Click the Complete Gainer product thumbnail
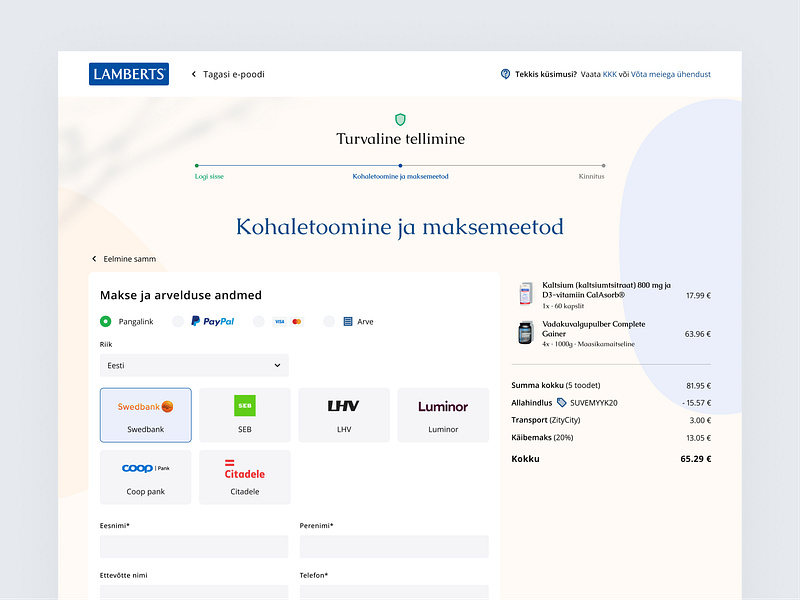Viewport: 800px width, 600px height. point(526,333)
